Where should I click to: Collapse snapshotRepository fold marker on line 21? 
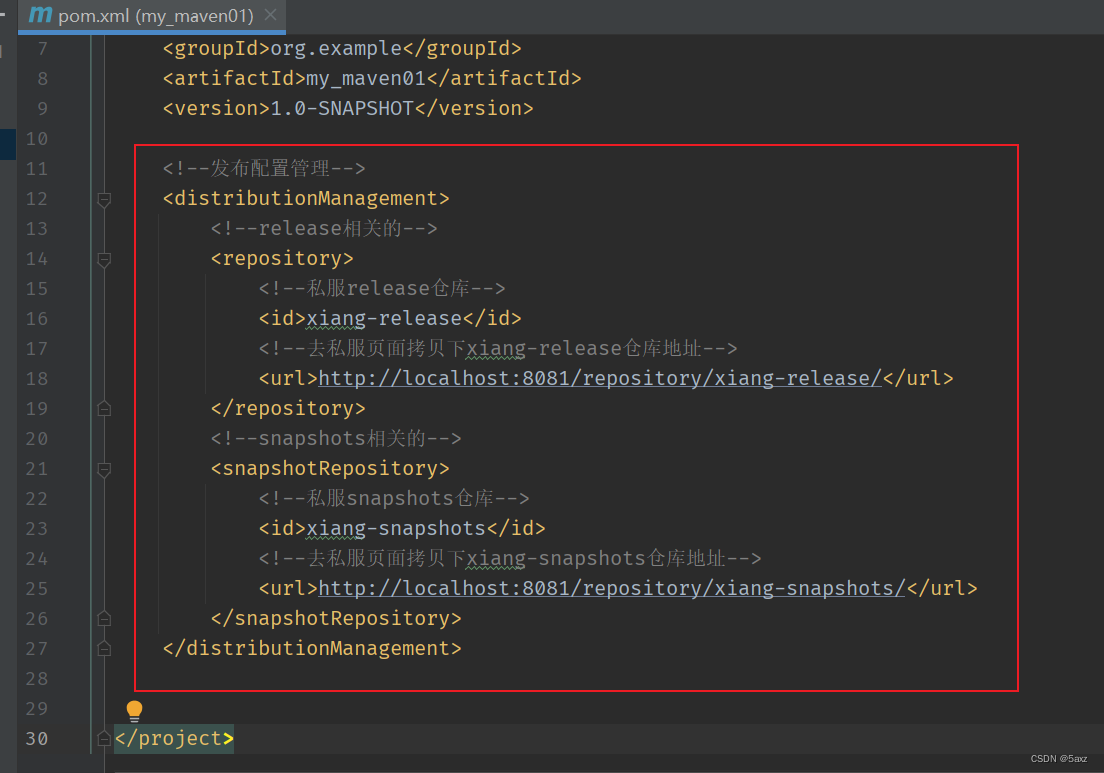click(104, 469)
